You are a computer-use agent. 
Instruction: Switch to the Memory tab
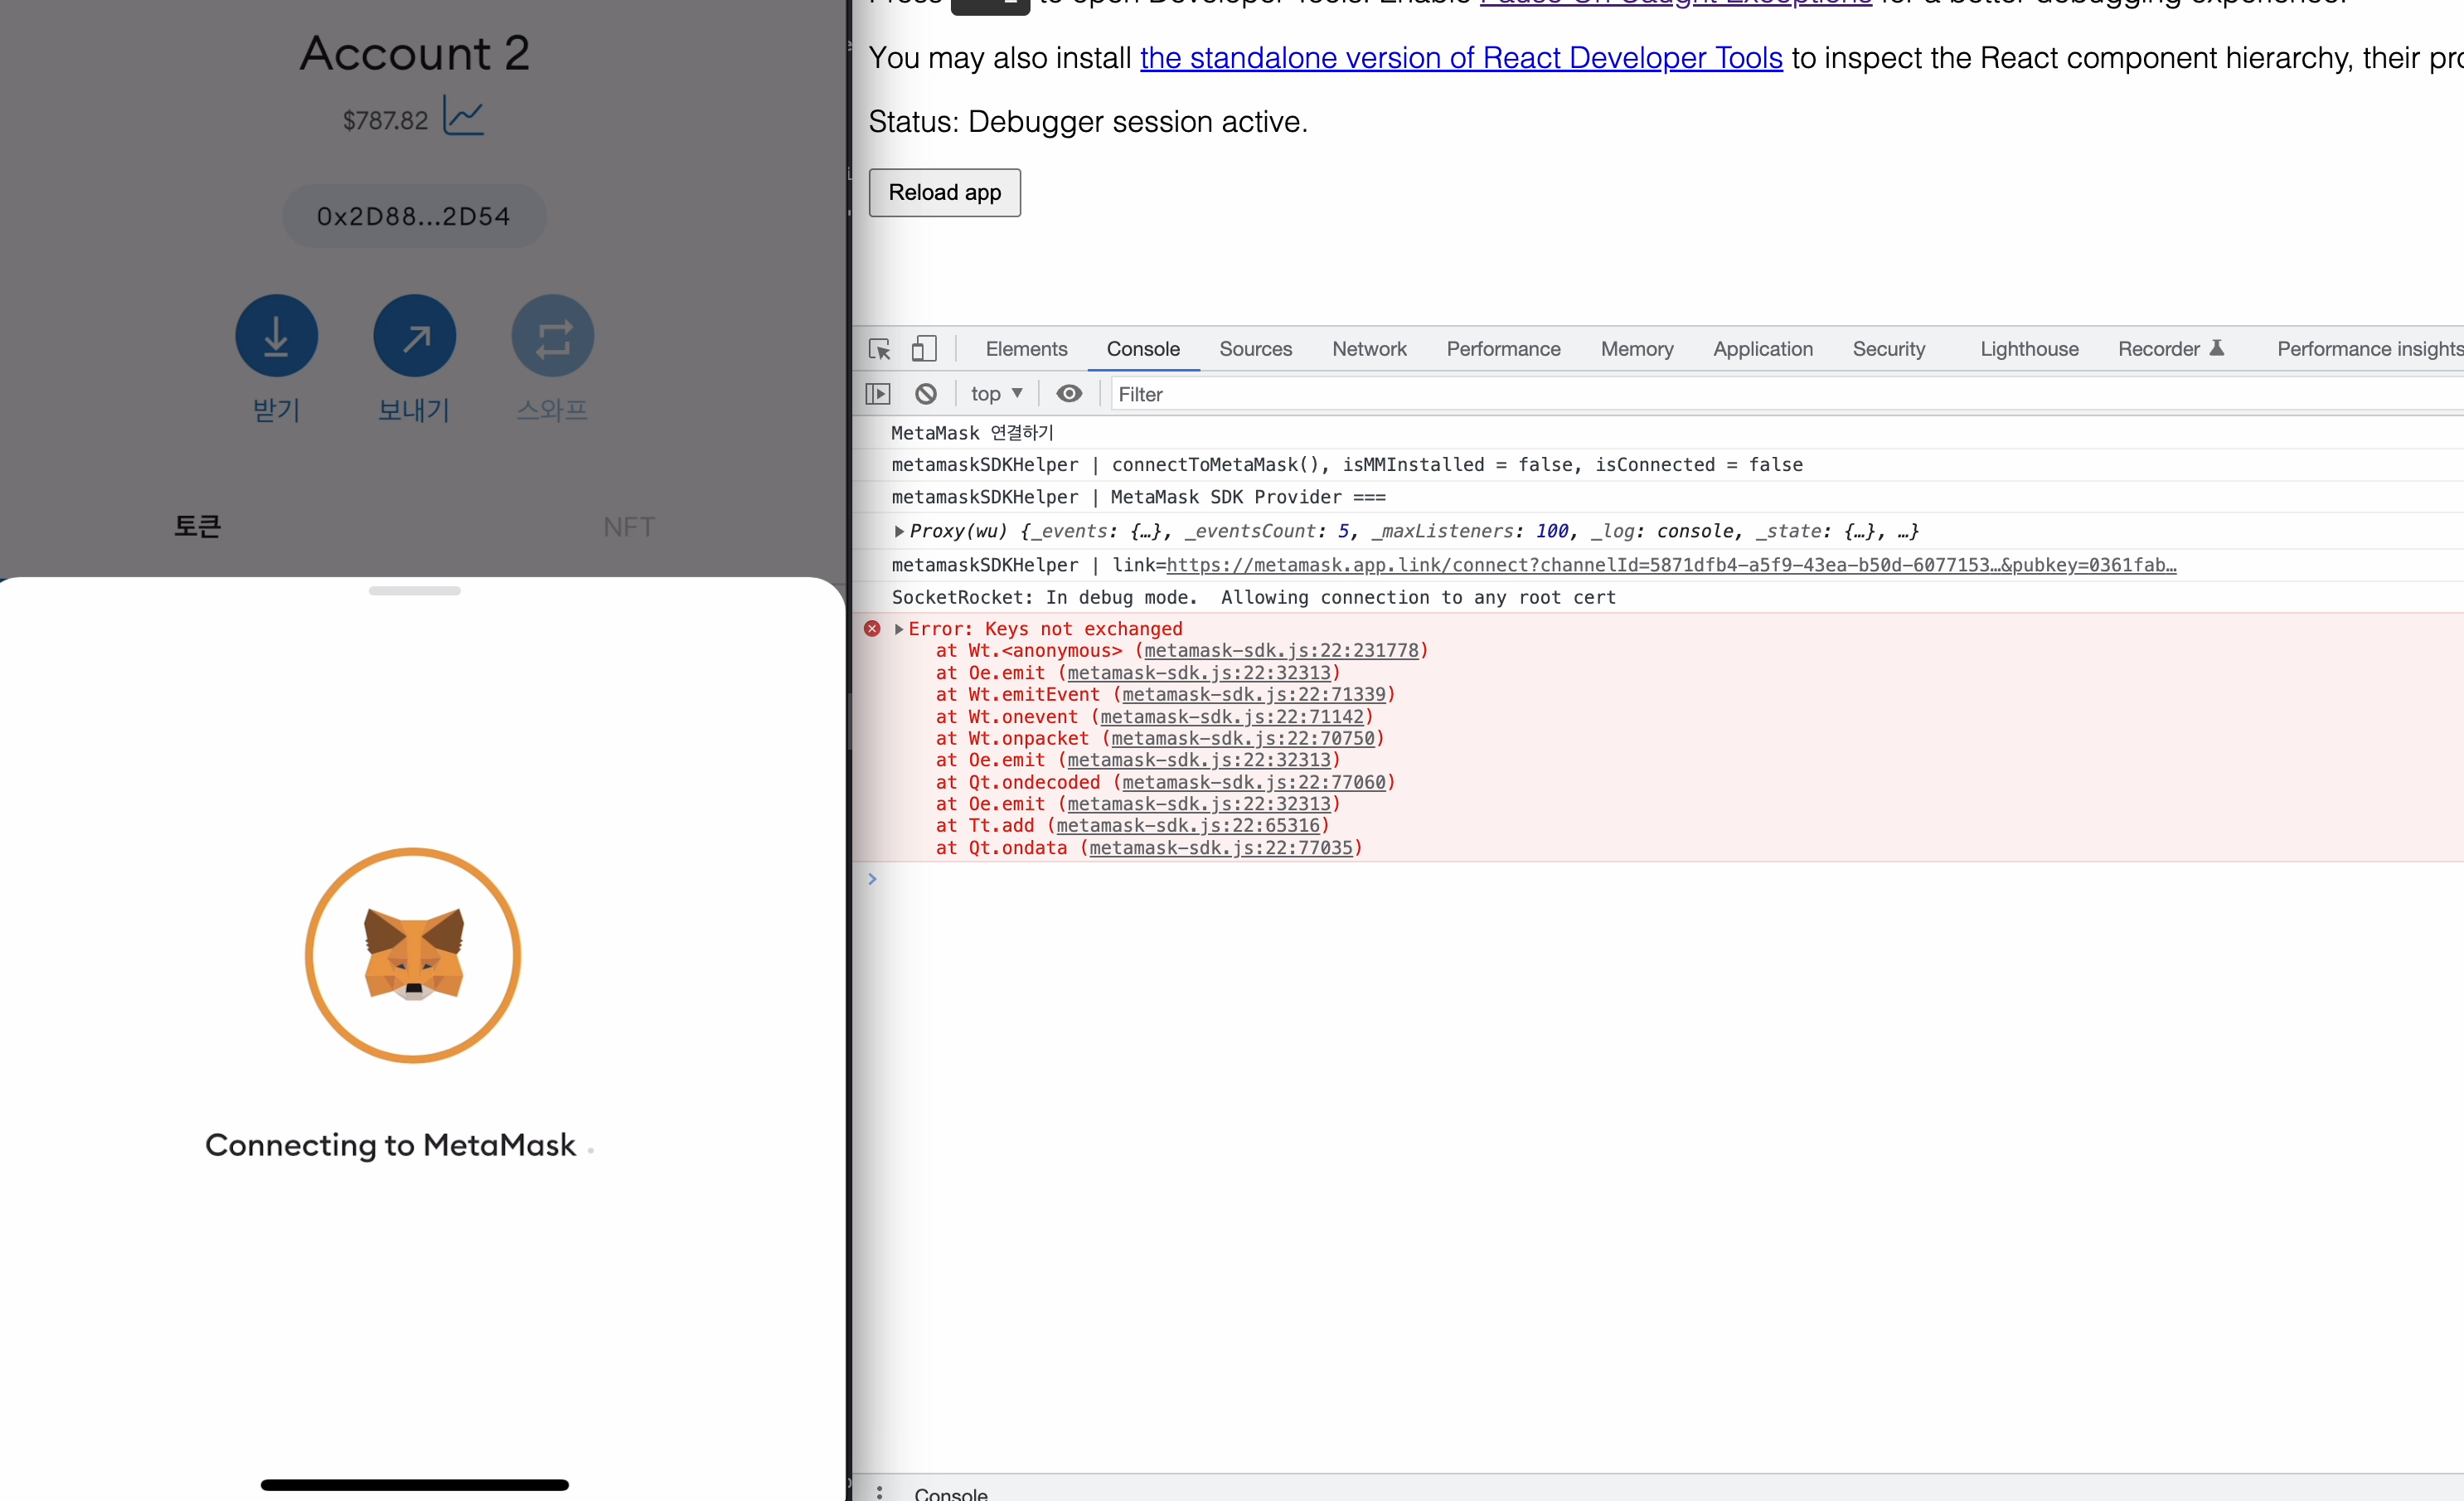tap(1637, 349)
